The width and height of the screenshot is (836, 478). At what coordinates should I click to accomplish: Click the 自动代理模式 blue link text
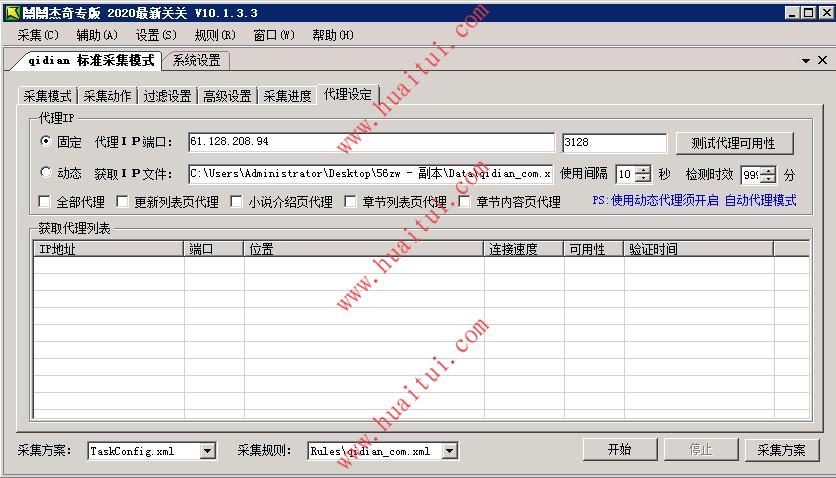point(761,200)
